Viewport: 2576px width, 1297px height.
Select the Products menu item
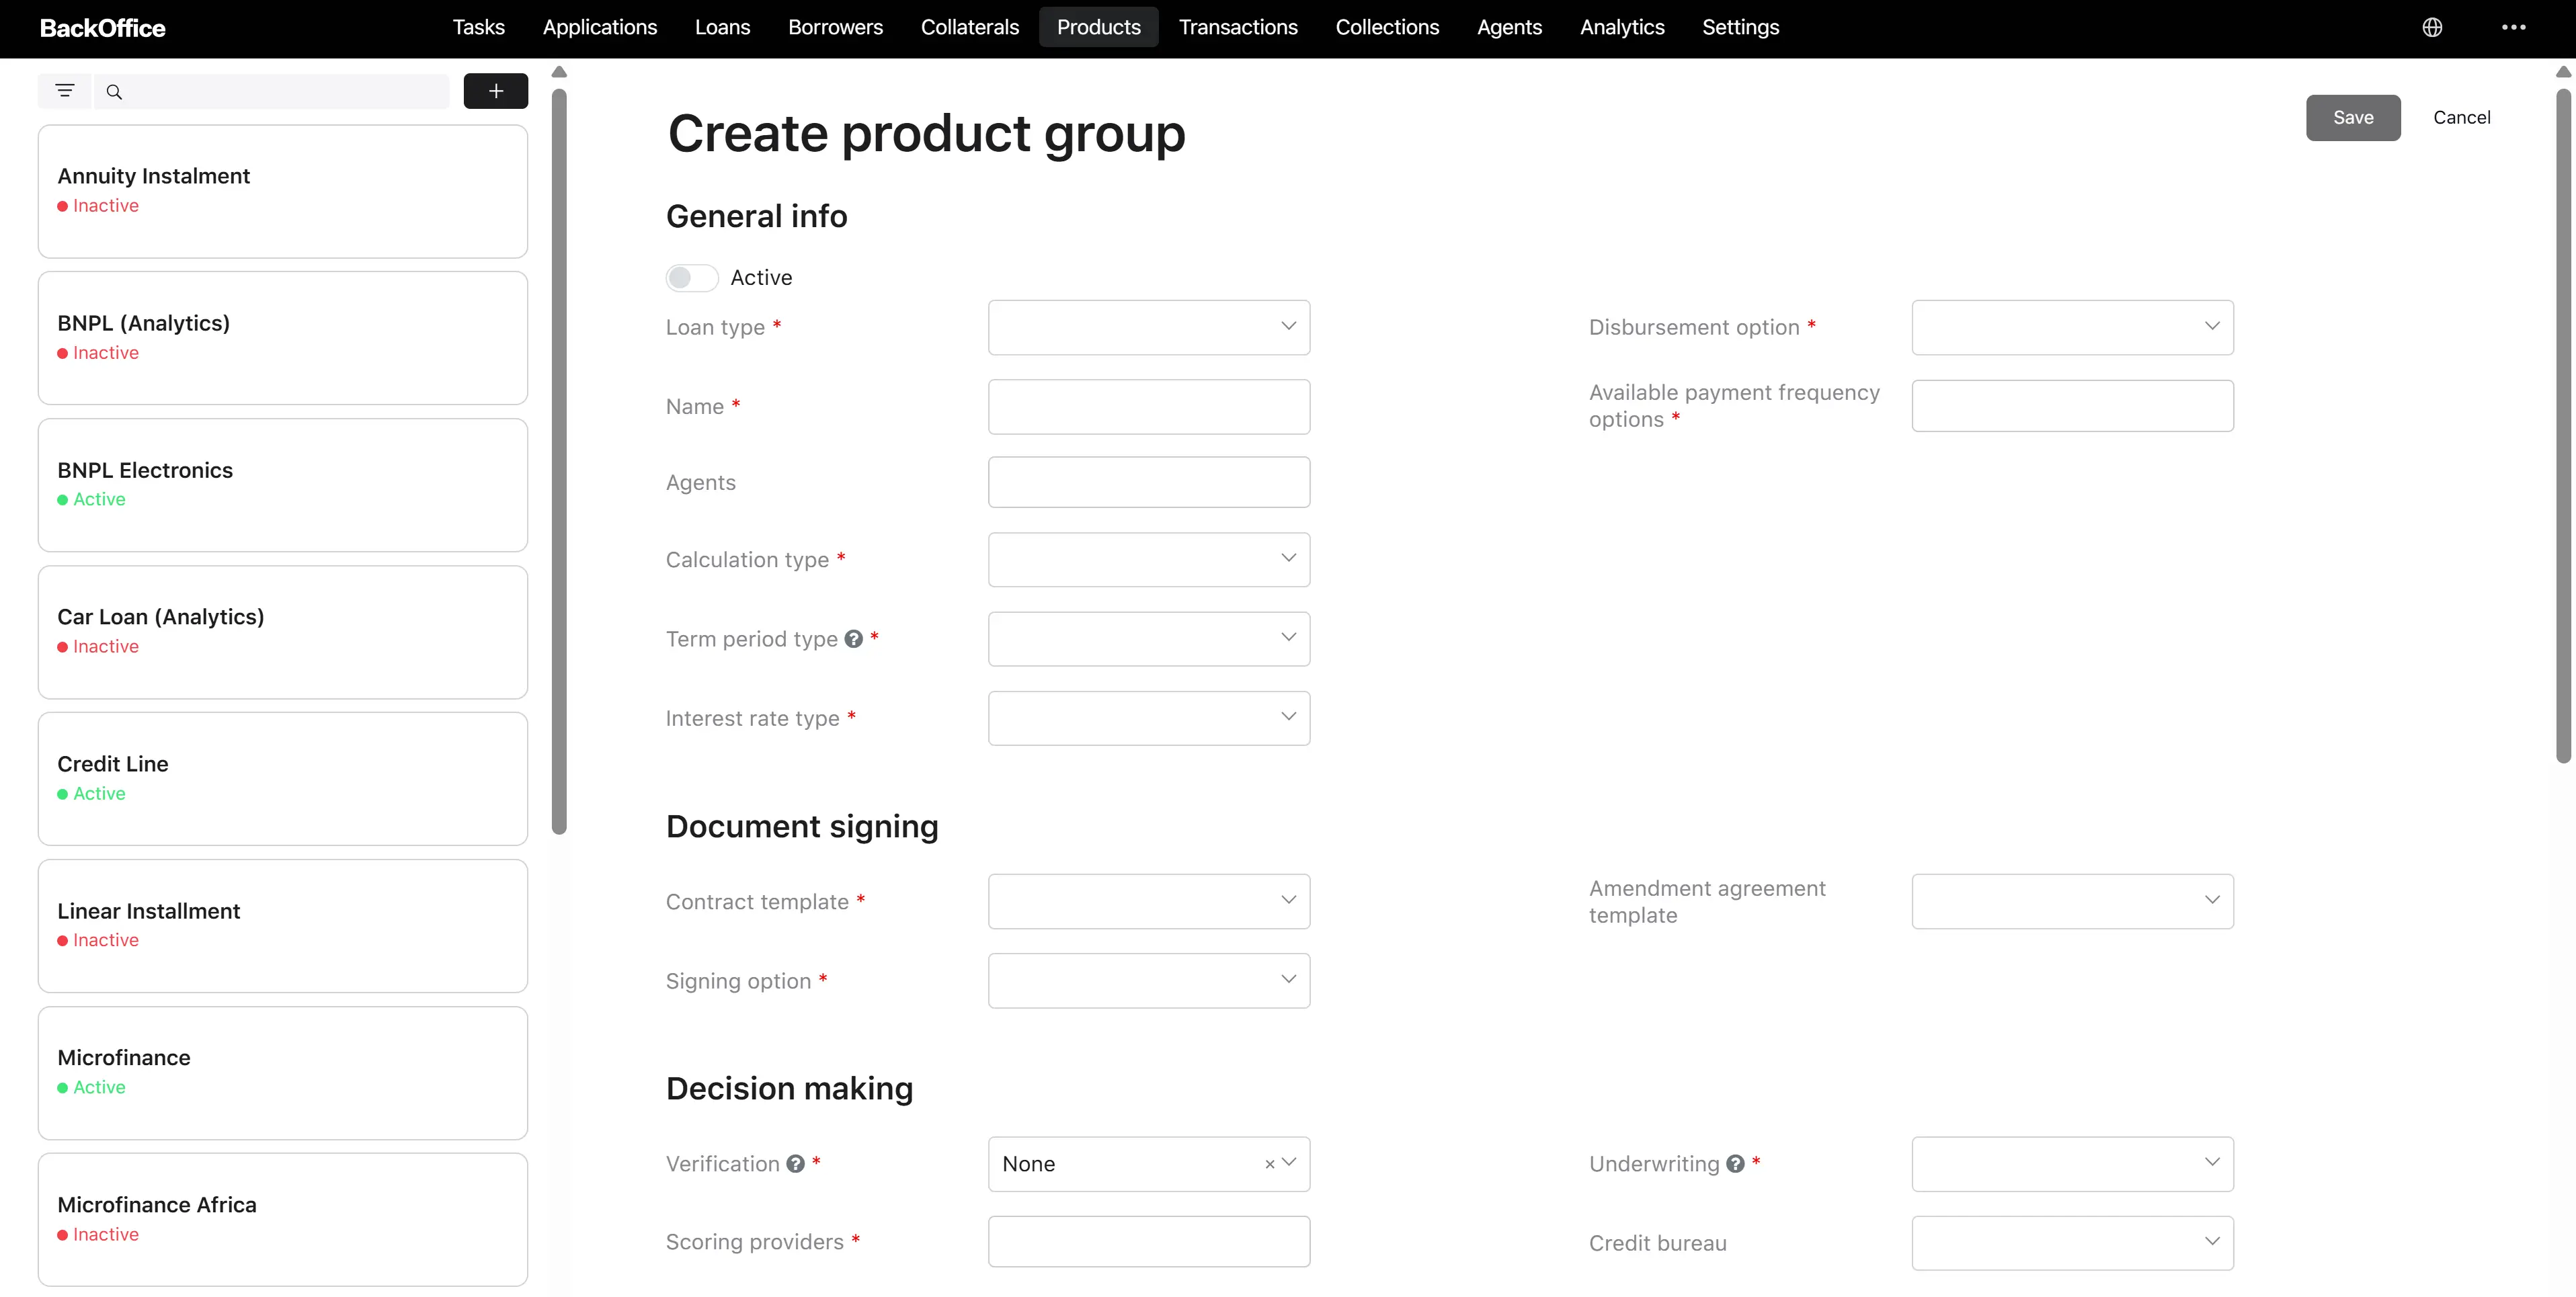[1098, 27]
